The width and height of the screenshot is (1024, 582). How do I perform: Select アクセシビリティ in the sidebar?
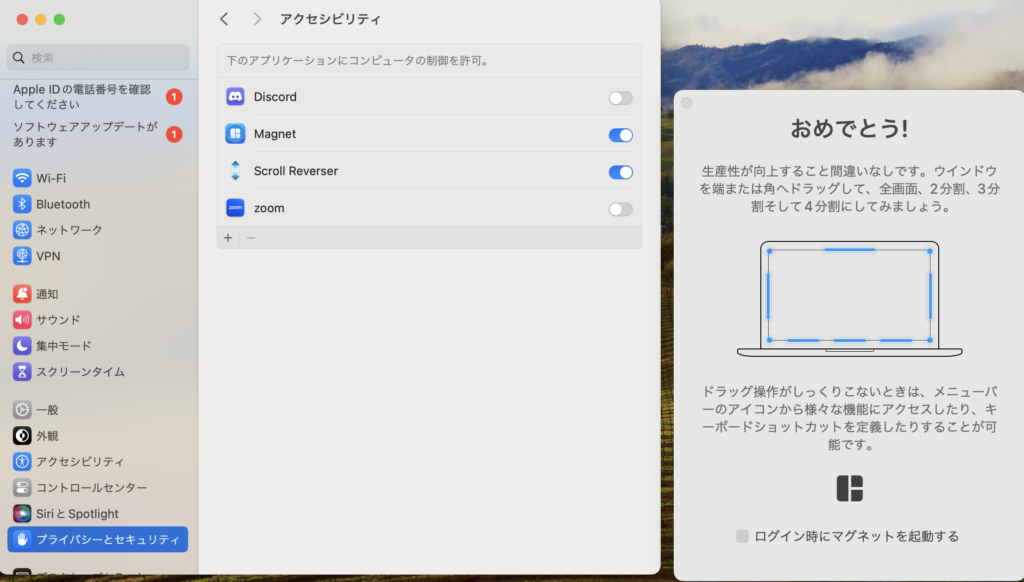pos(80,462)
